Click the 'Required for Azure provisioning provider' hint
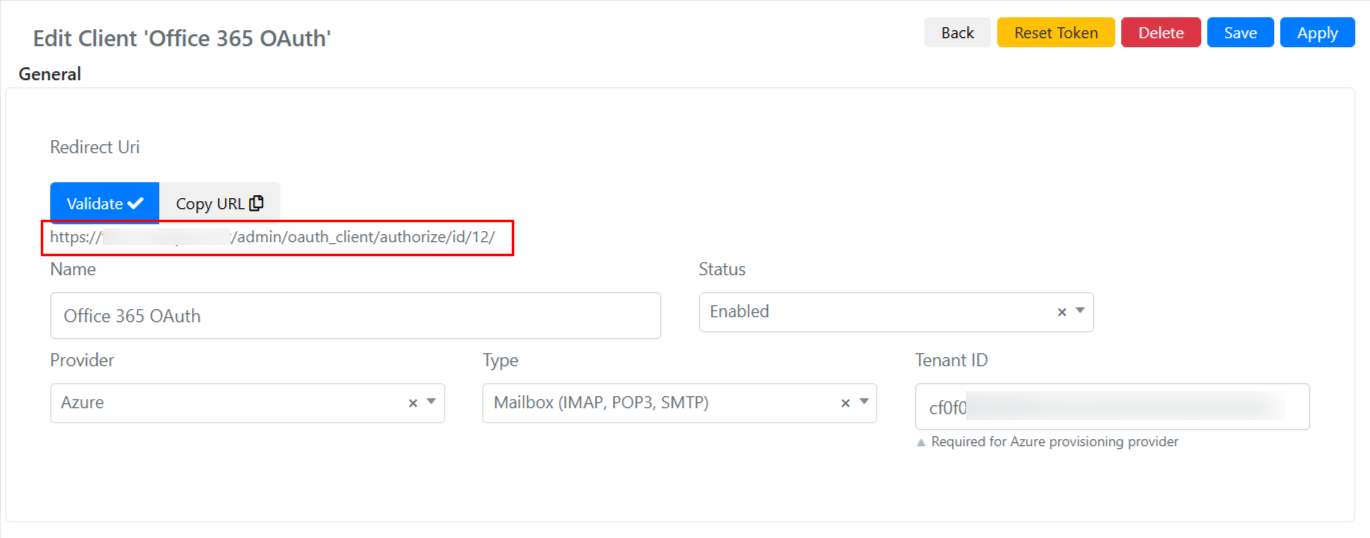The image size is (1370, 538). click(x=1054, y=441)
